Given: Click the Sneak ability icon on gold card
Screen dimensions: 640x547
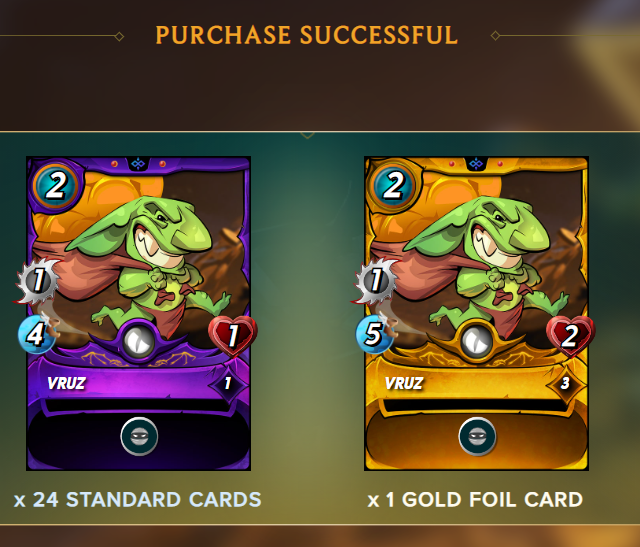Looking at the screenshot, I should (x=477, y=436).
